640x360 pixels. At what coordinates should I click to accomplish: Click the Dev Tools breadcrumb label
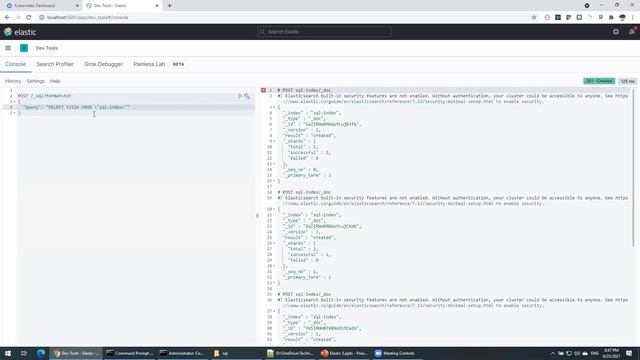47,48
